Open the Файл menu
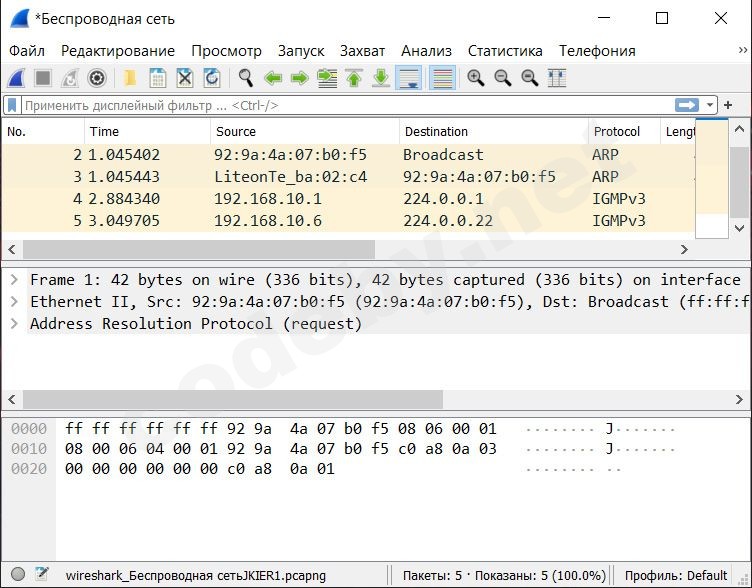This screenshot has width=752, height=588. tap(27, 51)
